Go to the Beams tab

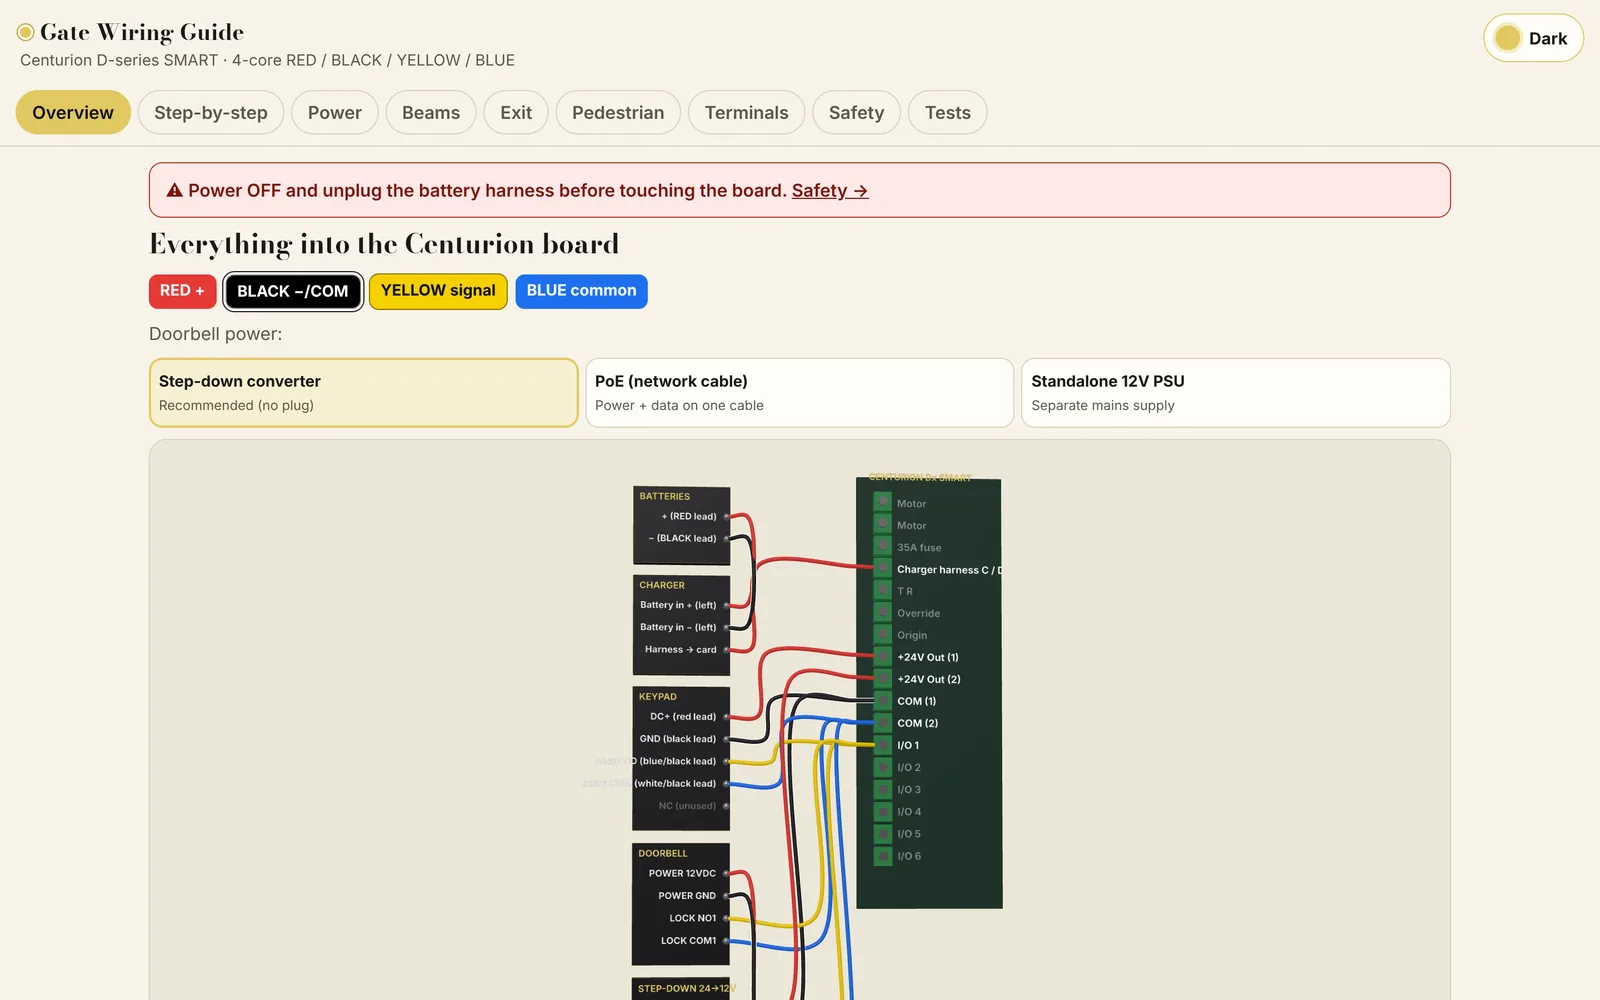(x=431, y=112)
